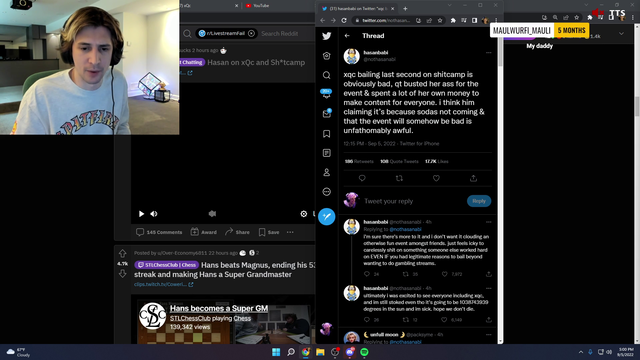Image resolution: width=640 pixels, height=360 pixels.
Task: Downvote the Hans beats Magnus post
Action: coord(122,274)
